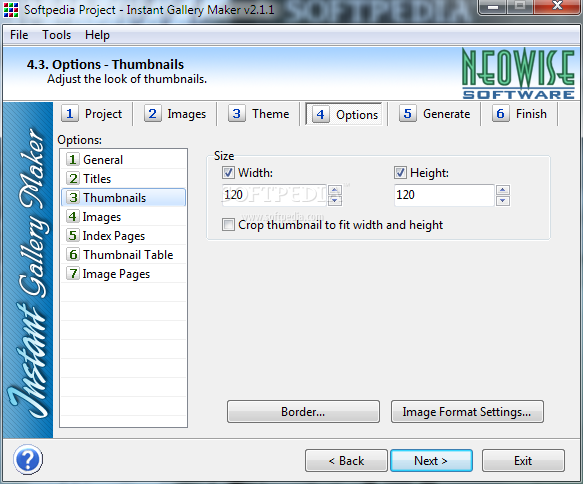Select Titles in the Options list
583x484 pixels.
(x=123, y=178)
